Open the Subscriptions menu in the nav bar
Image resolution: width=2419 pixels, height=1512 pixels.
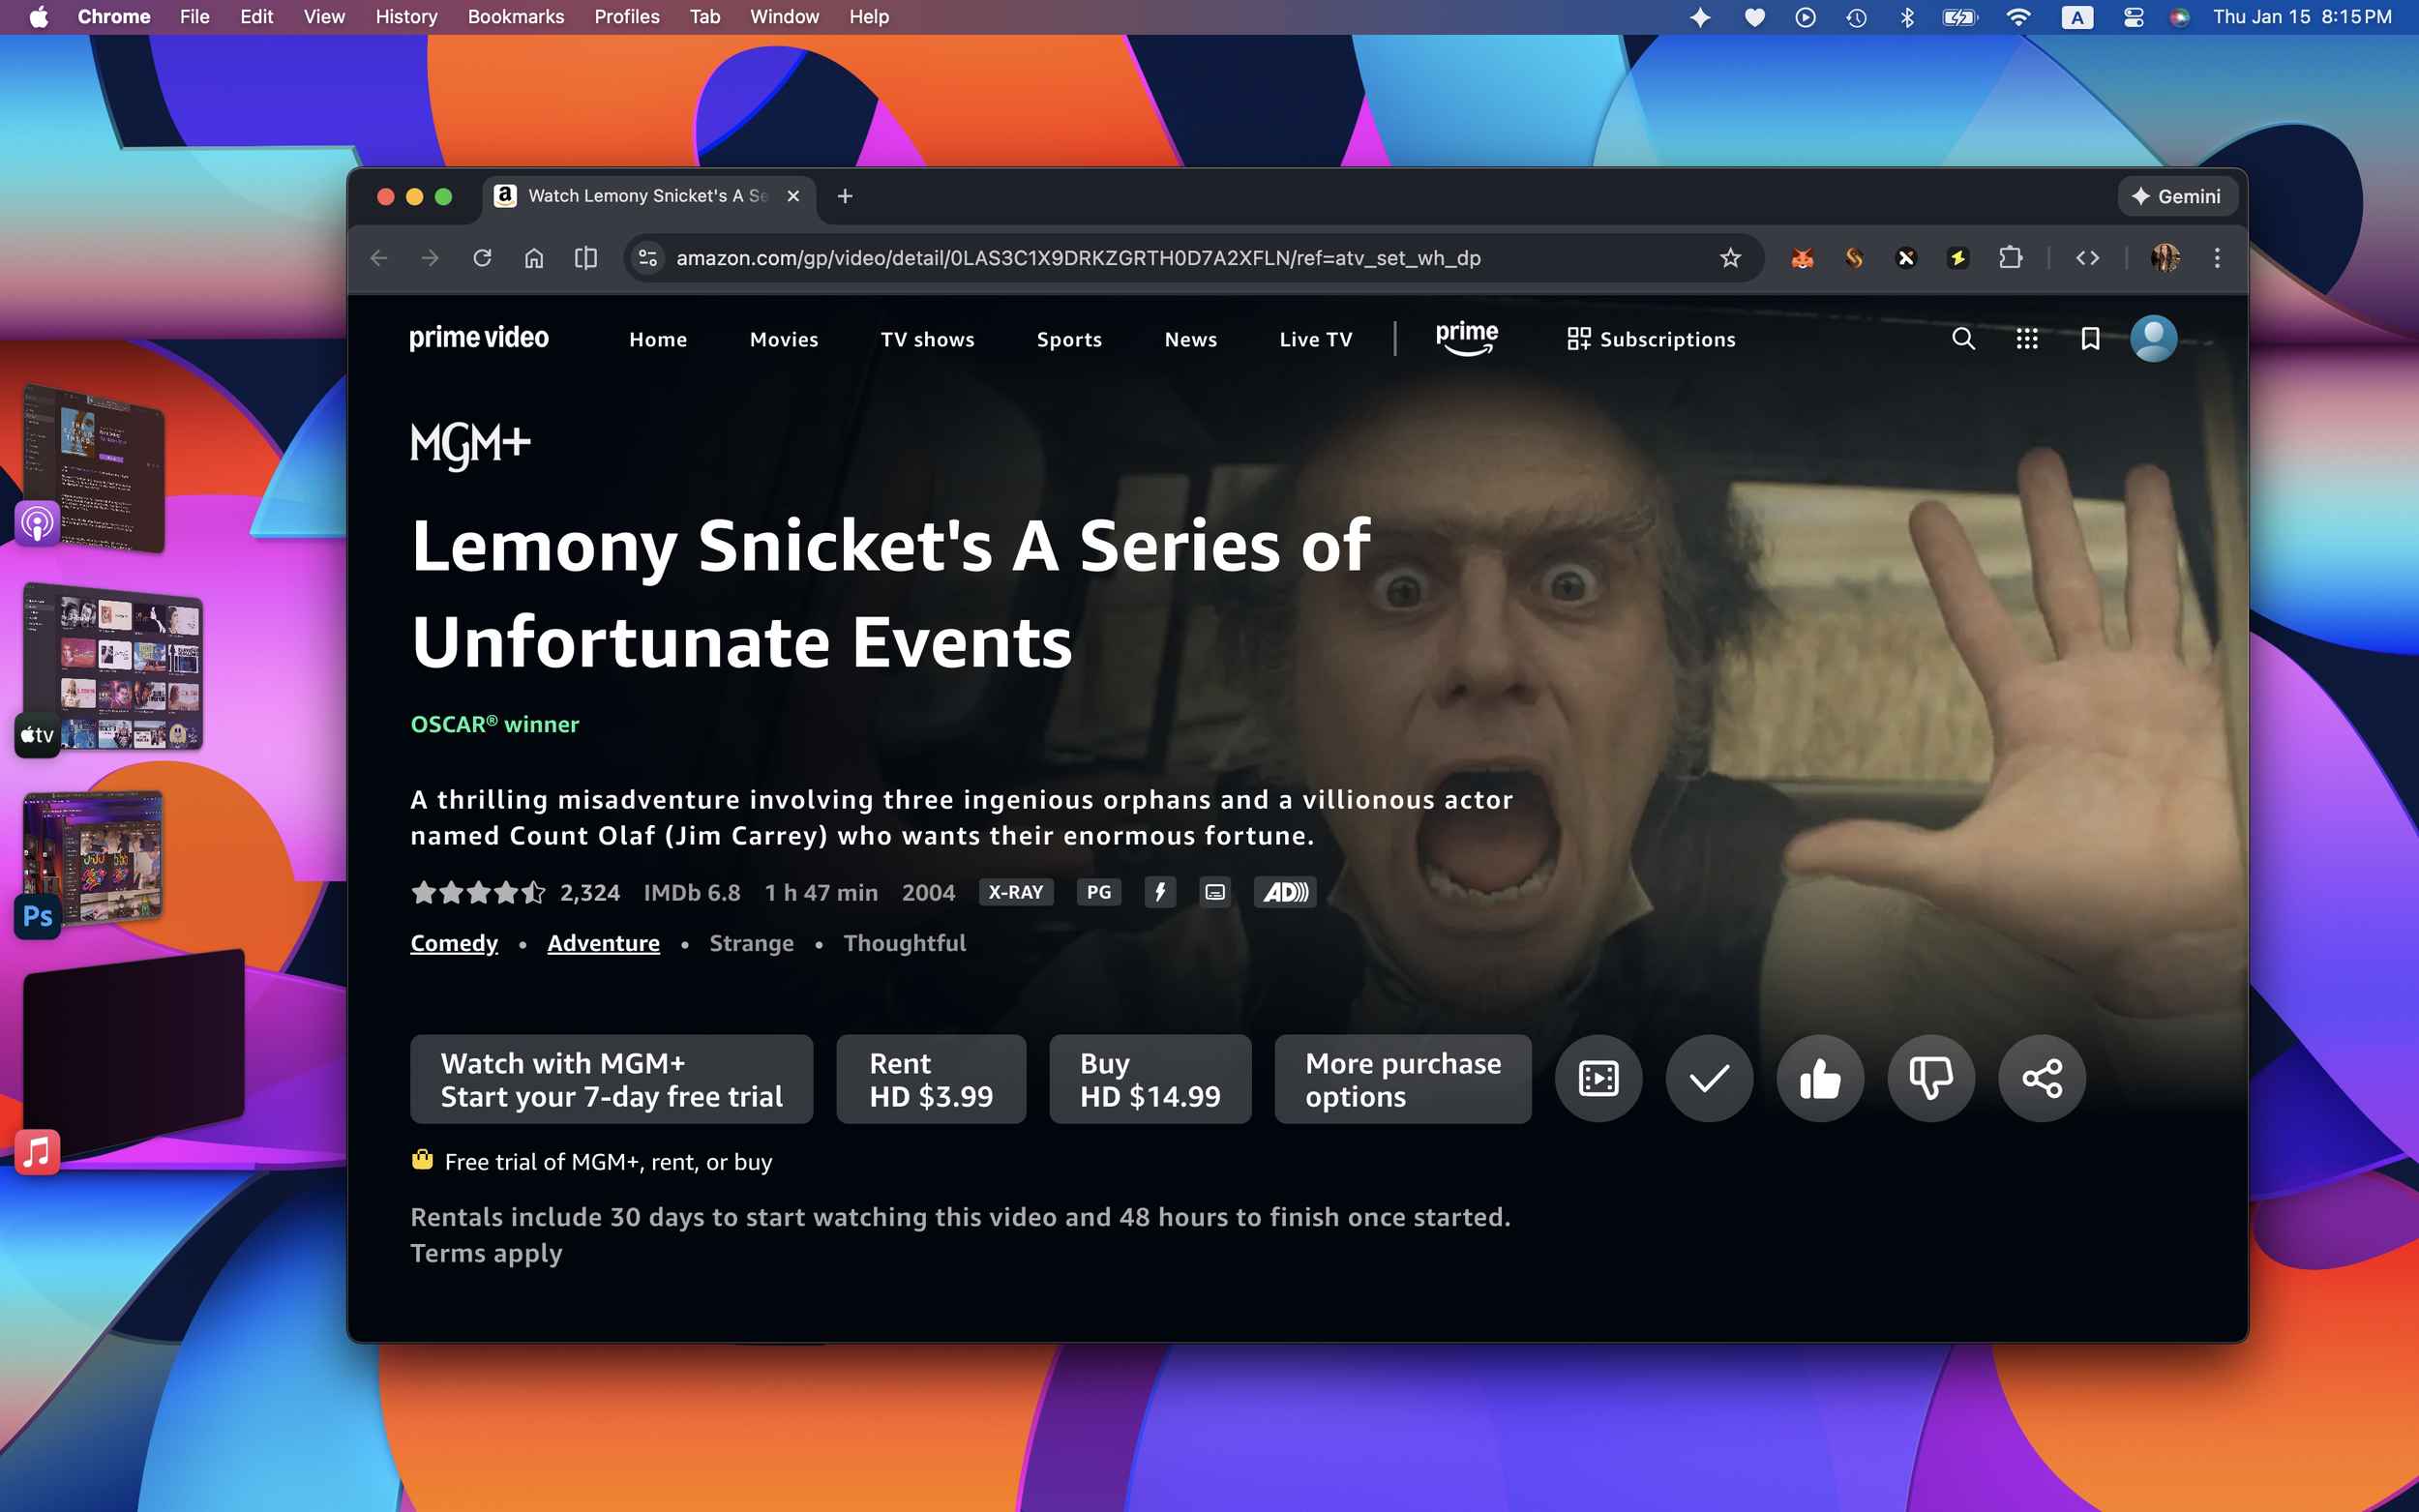(x=1651, y=339)
